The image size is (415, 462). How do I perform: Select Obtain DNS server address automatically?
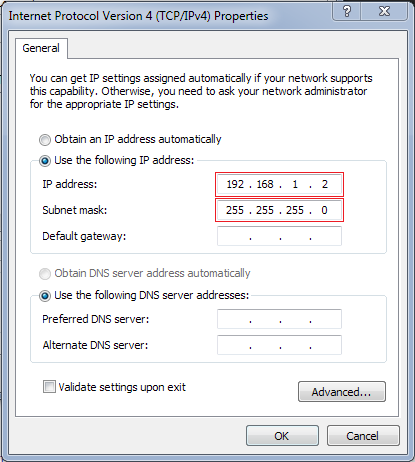(x=45, y=274)
